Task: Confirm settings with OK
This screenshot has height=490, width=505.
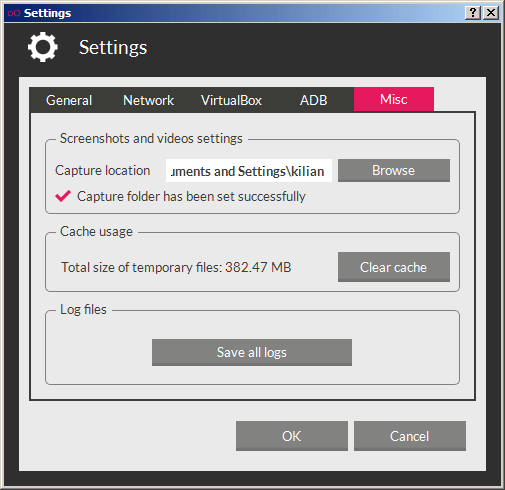Action: point(292,436)
